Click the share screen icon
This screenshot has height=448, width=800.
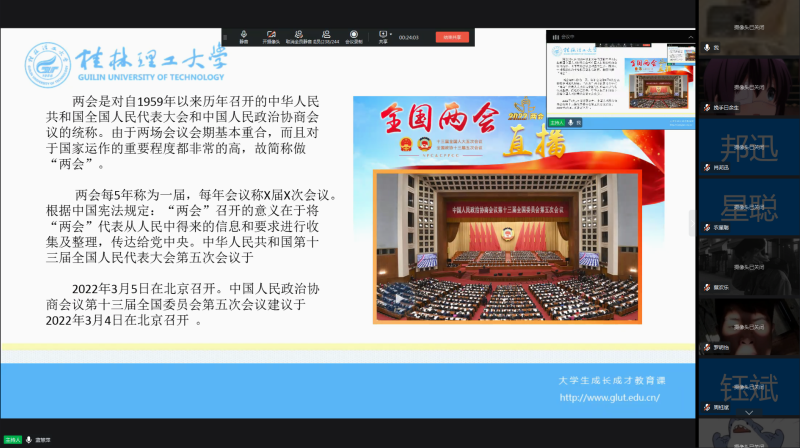(382, 37)
